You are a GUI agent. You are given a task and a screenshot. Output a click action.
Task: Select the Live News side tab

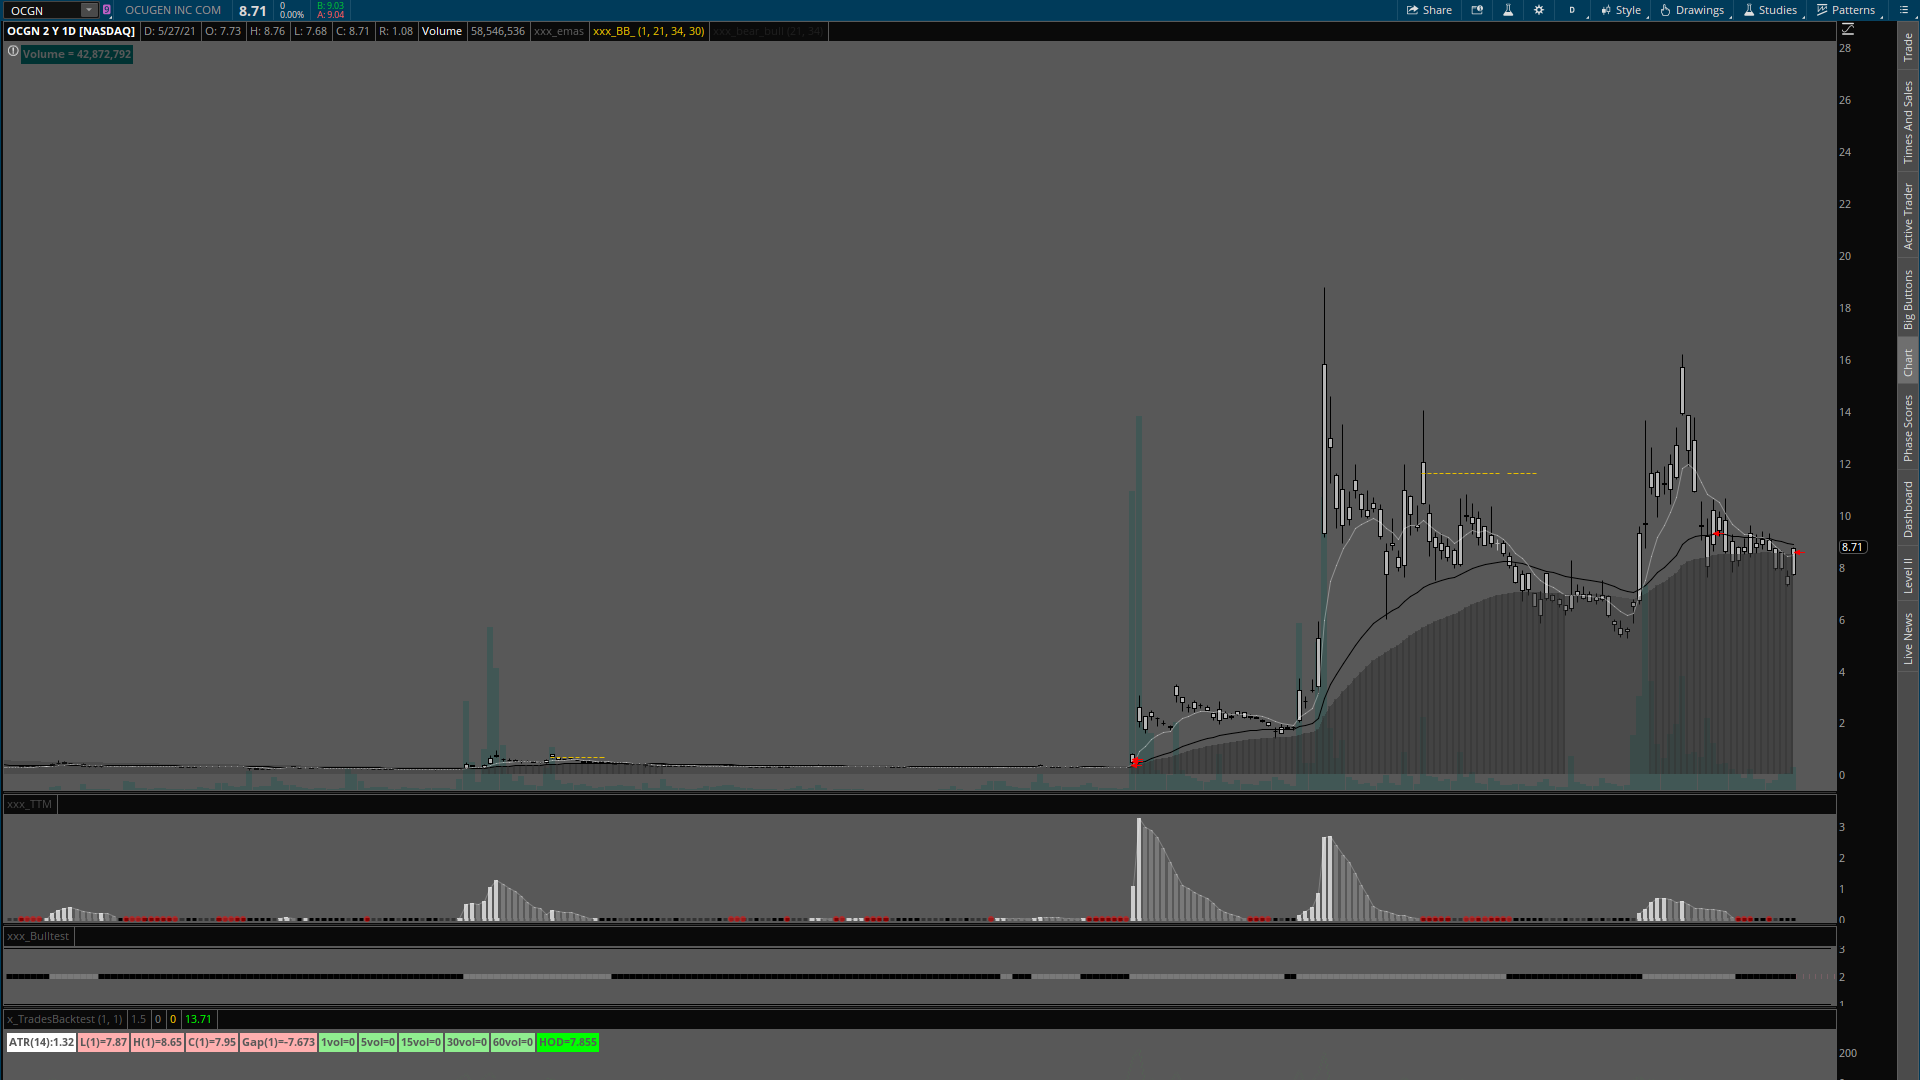pos(1908,638)
